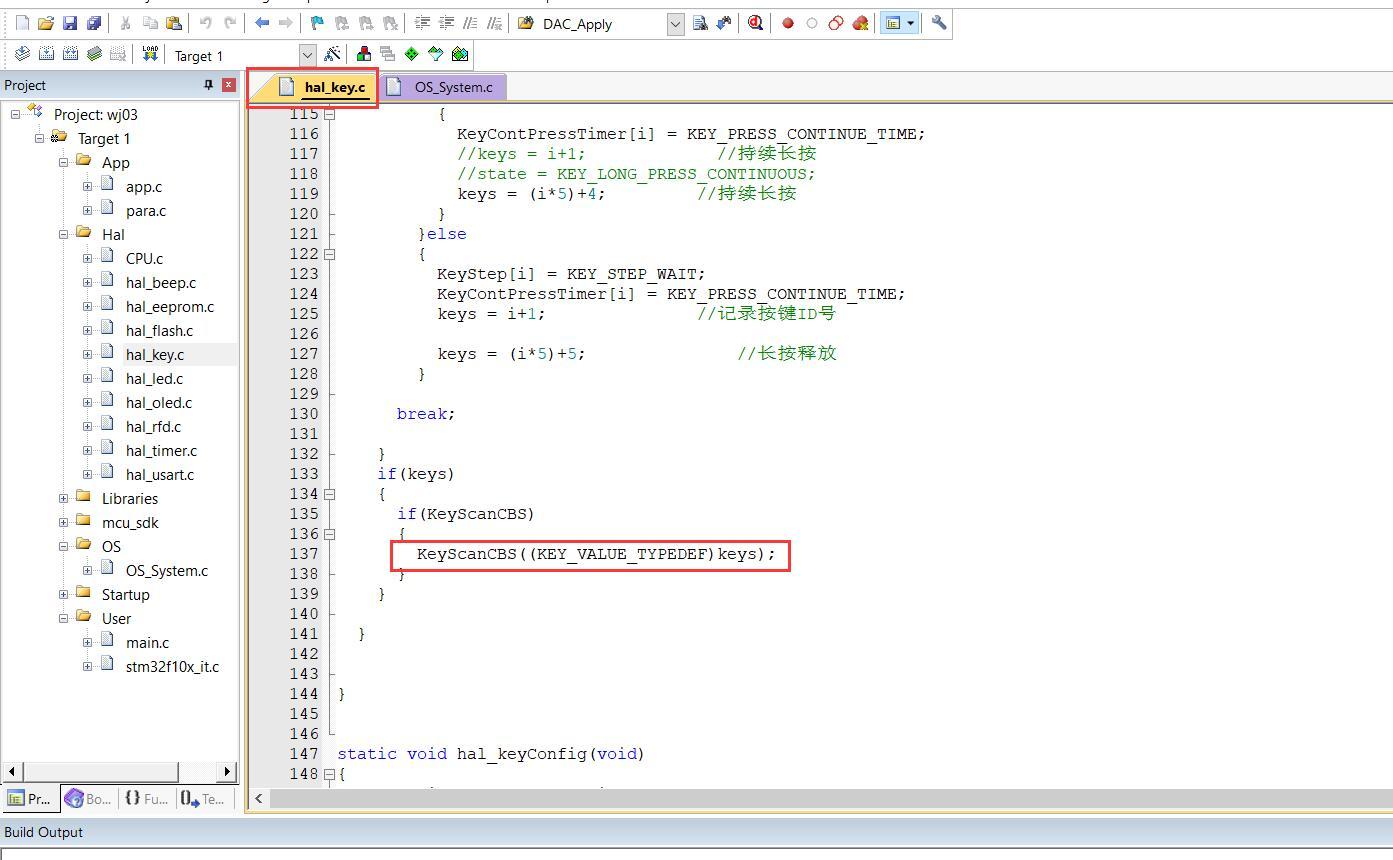Disable all breakpoints with the double-circle icon
Image resolution: width=1393 pixels, height=860 pixels.
click(x=836, y=23)
